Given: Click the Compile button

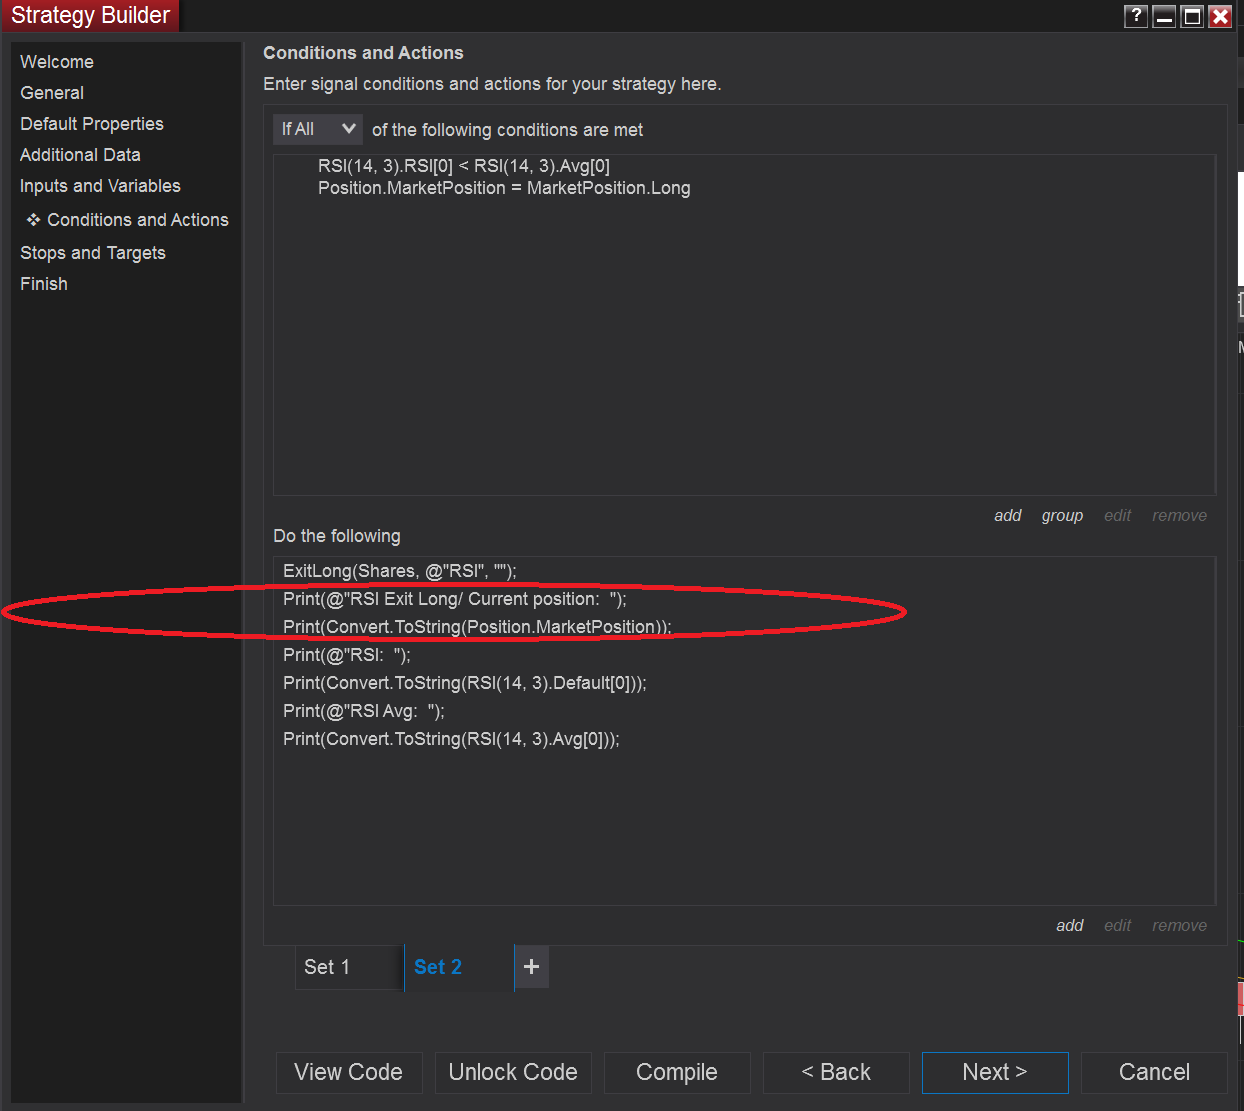Looking at the screenshot, I should click(677, 1072).
